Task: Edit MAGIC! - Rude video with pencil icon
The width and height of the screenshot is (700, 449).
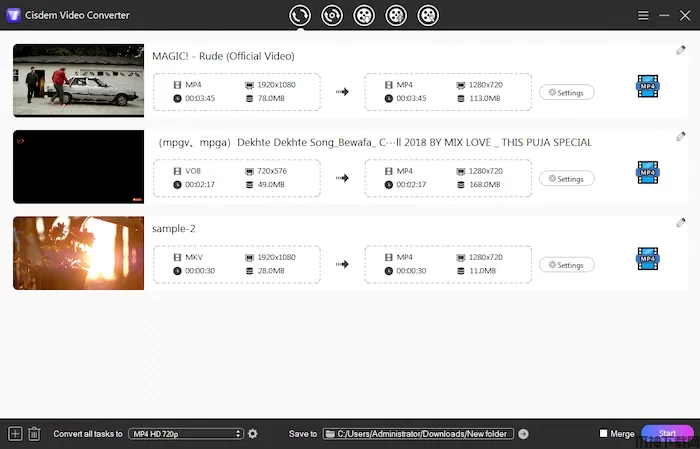Action: (680, 50)
